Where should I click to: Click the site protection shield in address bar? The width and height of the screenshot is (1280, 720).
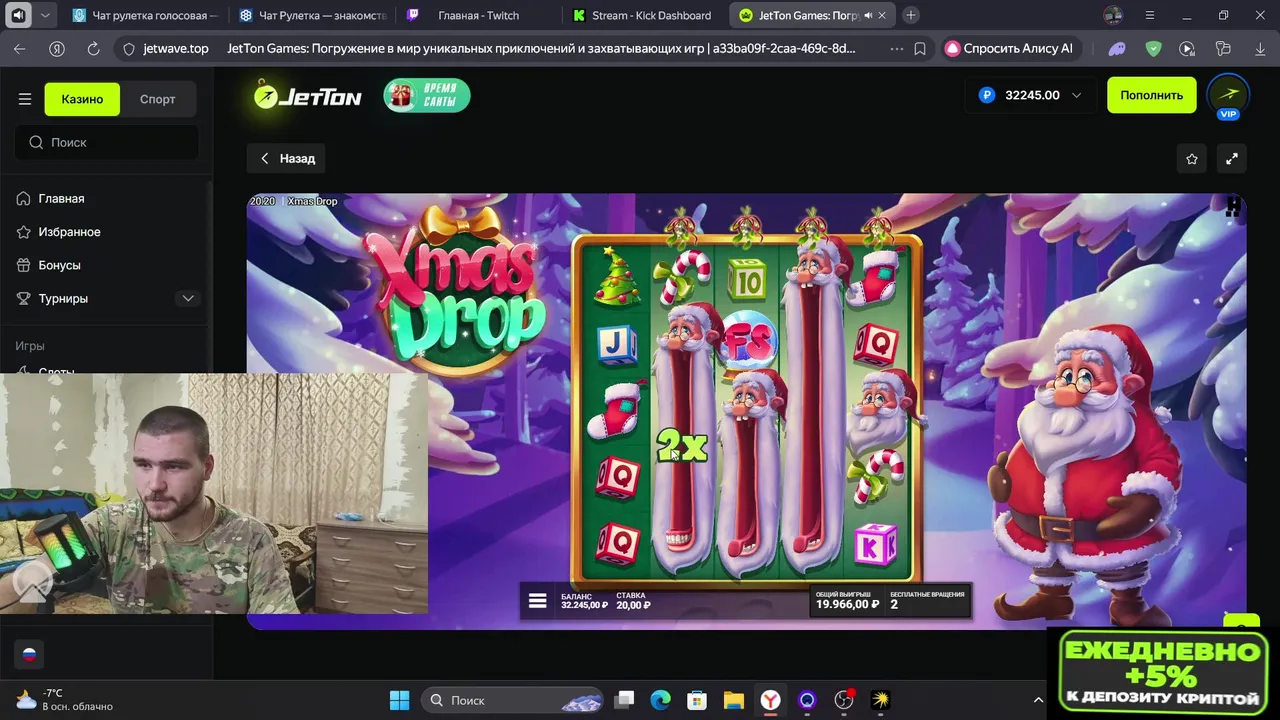(x=128, y=48)
